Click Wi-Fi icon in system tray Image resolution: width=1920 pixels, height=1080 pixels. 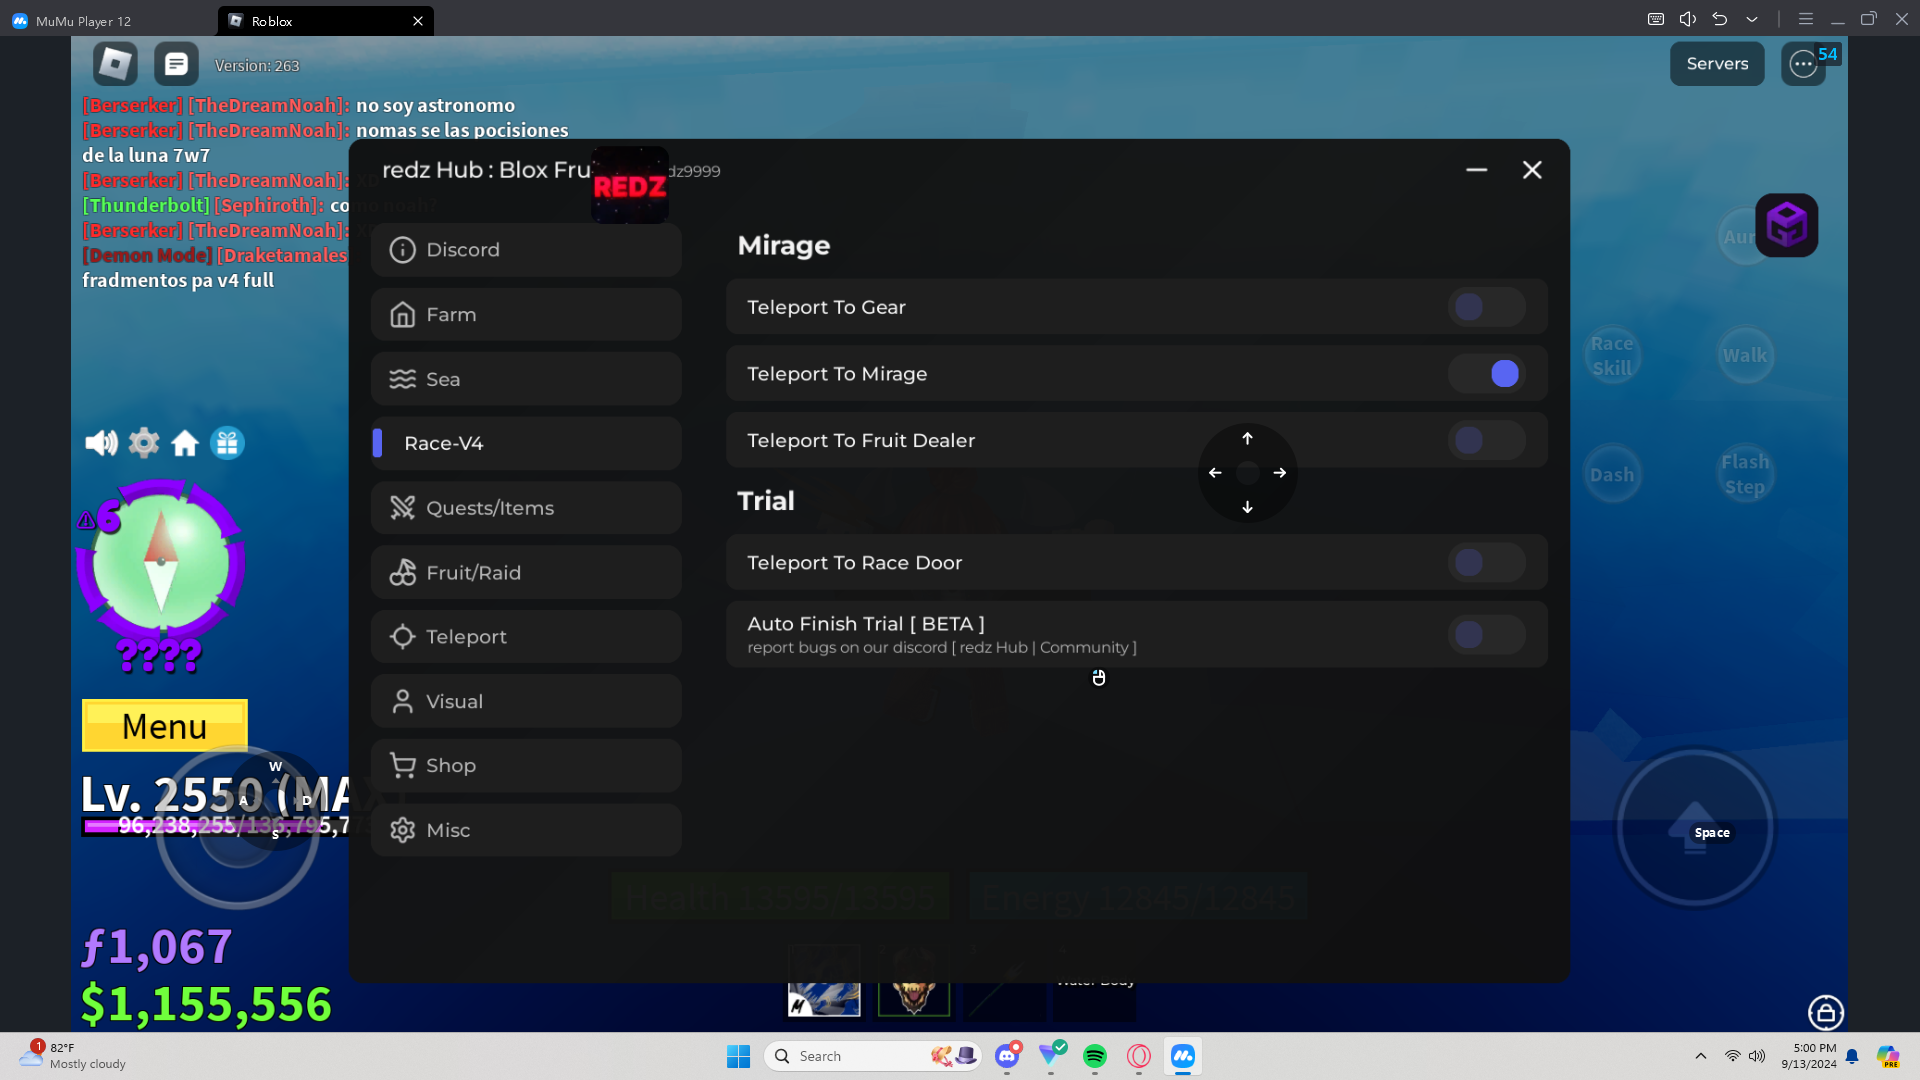1732,1056
